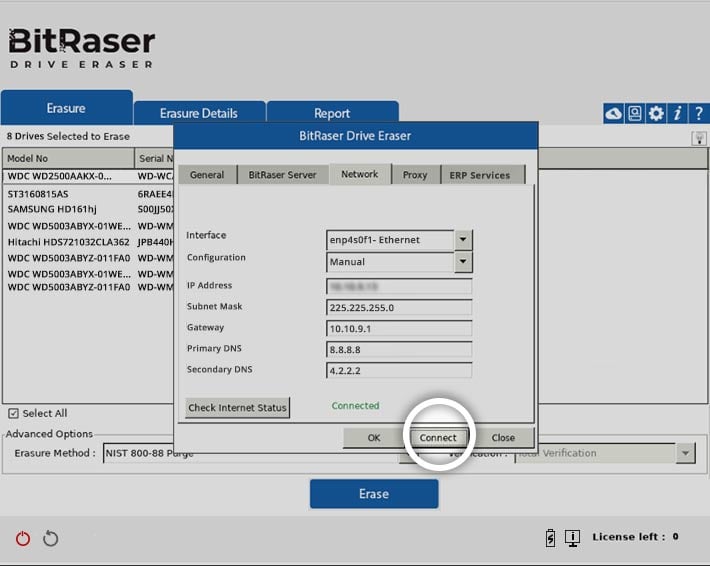Click the Gateway field 10.10.9.1

pos(399,328)
